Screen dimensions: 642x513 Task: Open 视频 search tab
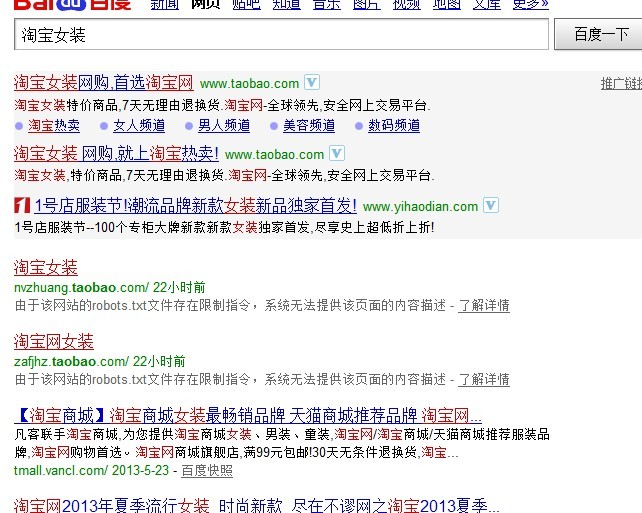coord(407,4)
